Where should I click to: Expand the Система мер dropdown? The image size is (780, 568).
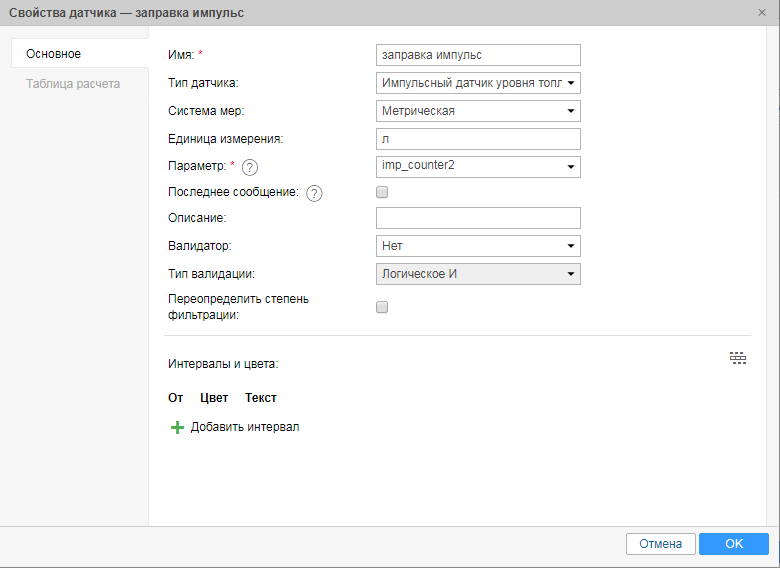(478, 111)
